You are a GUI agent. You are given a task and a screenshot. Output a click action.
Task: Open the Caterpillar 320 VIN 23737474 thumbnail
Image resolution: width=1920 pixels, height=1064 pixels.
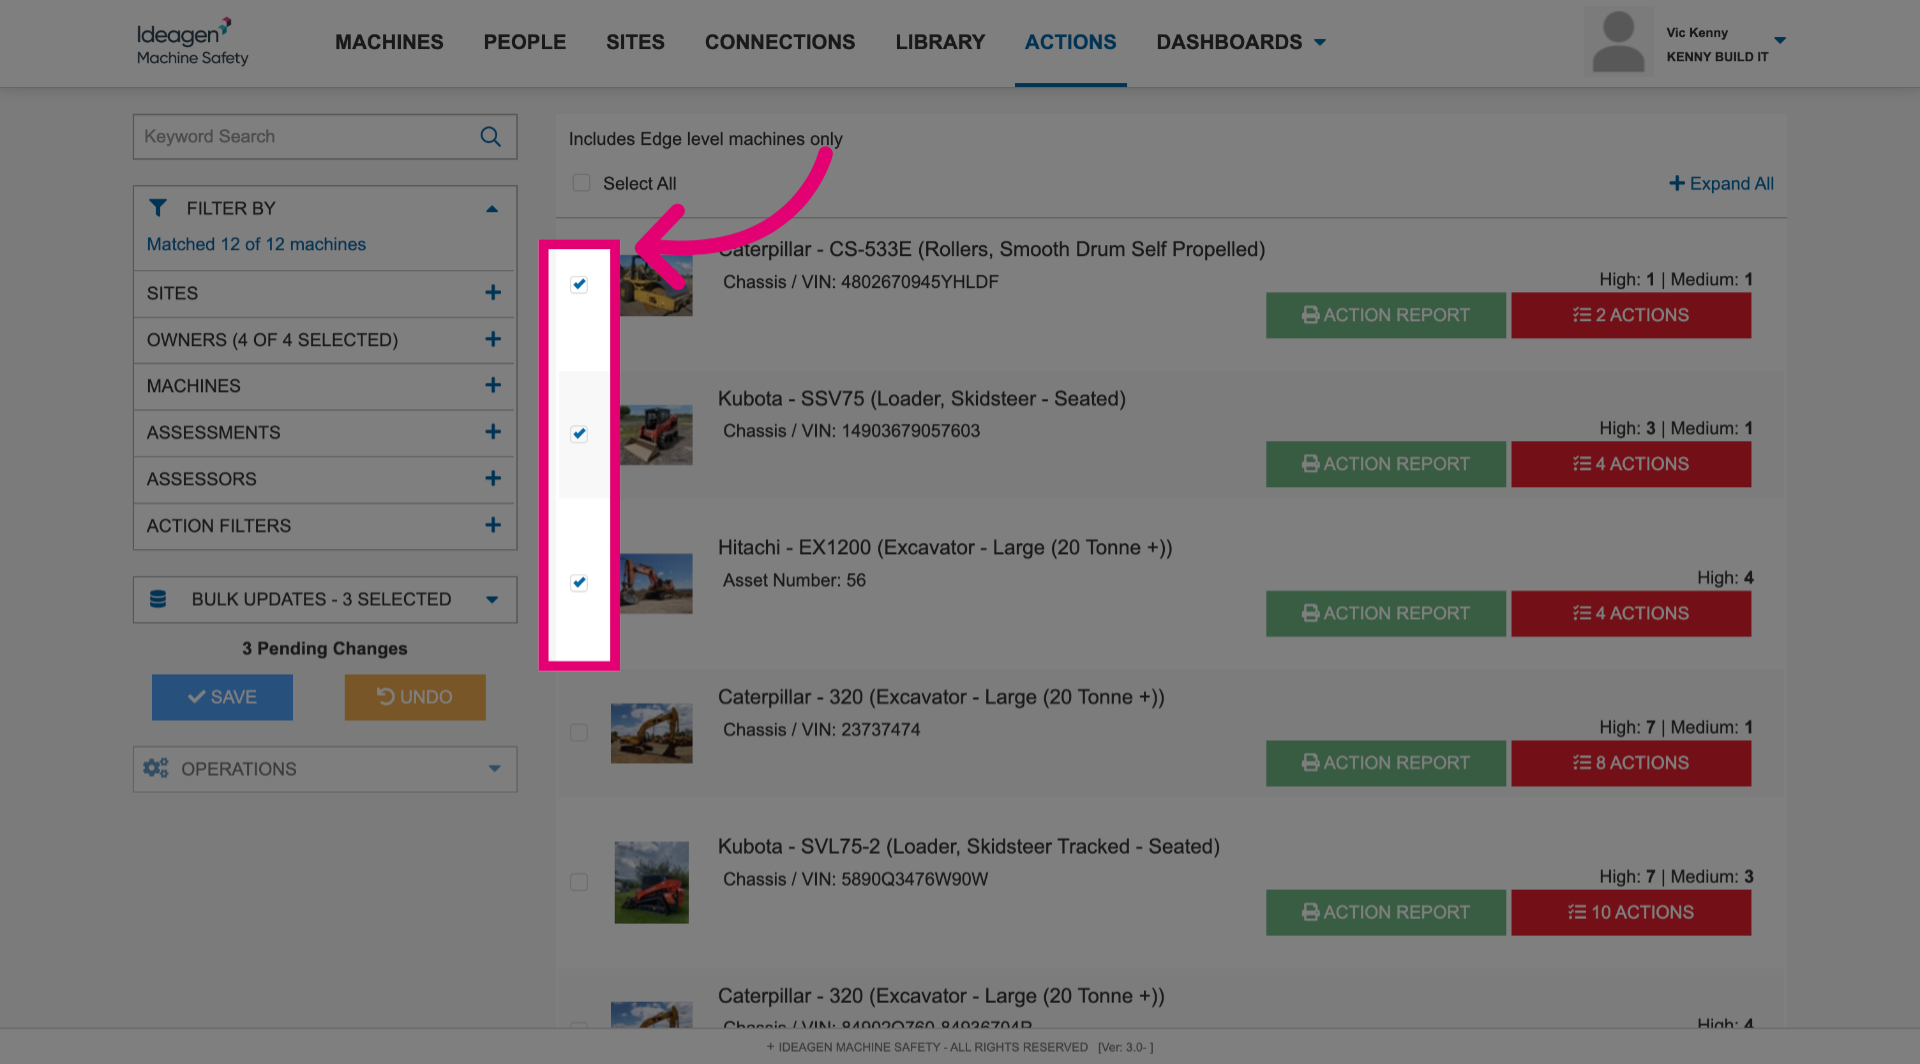pos(652,733)
